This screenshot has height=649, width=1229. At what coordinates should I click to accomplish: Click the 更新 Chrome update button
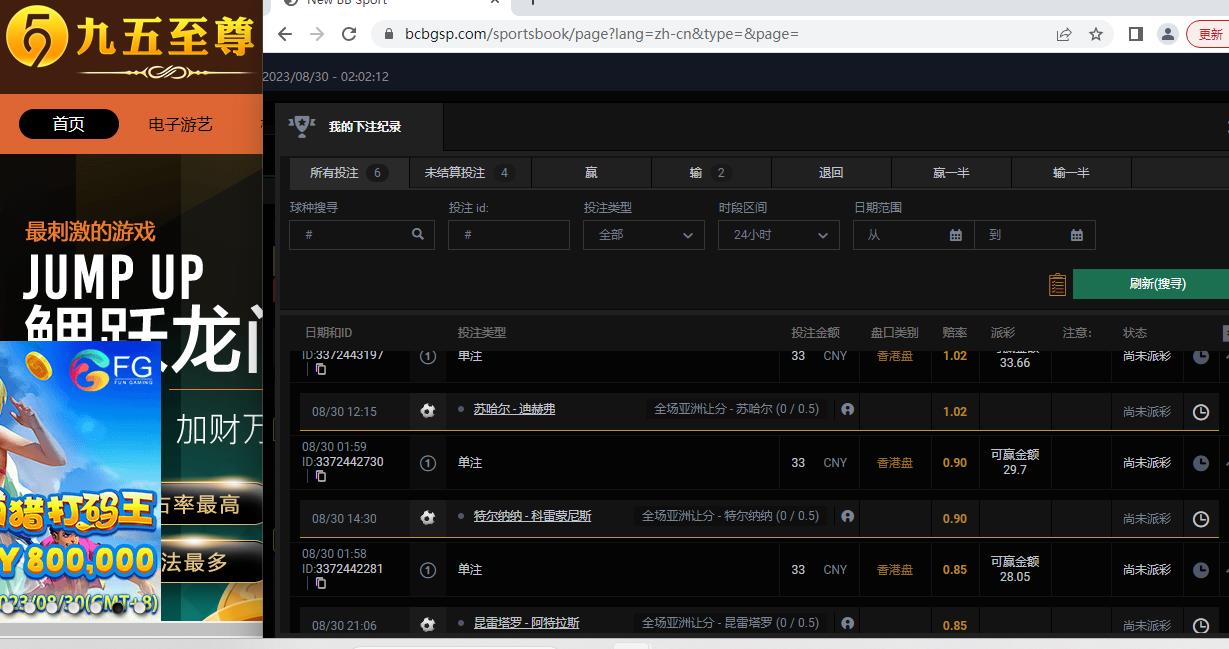pyautogui.click(x=1209, y=34)
